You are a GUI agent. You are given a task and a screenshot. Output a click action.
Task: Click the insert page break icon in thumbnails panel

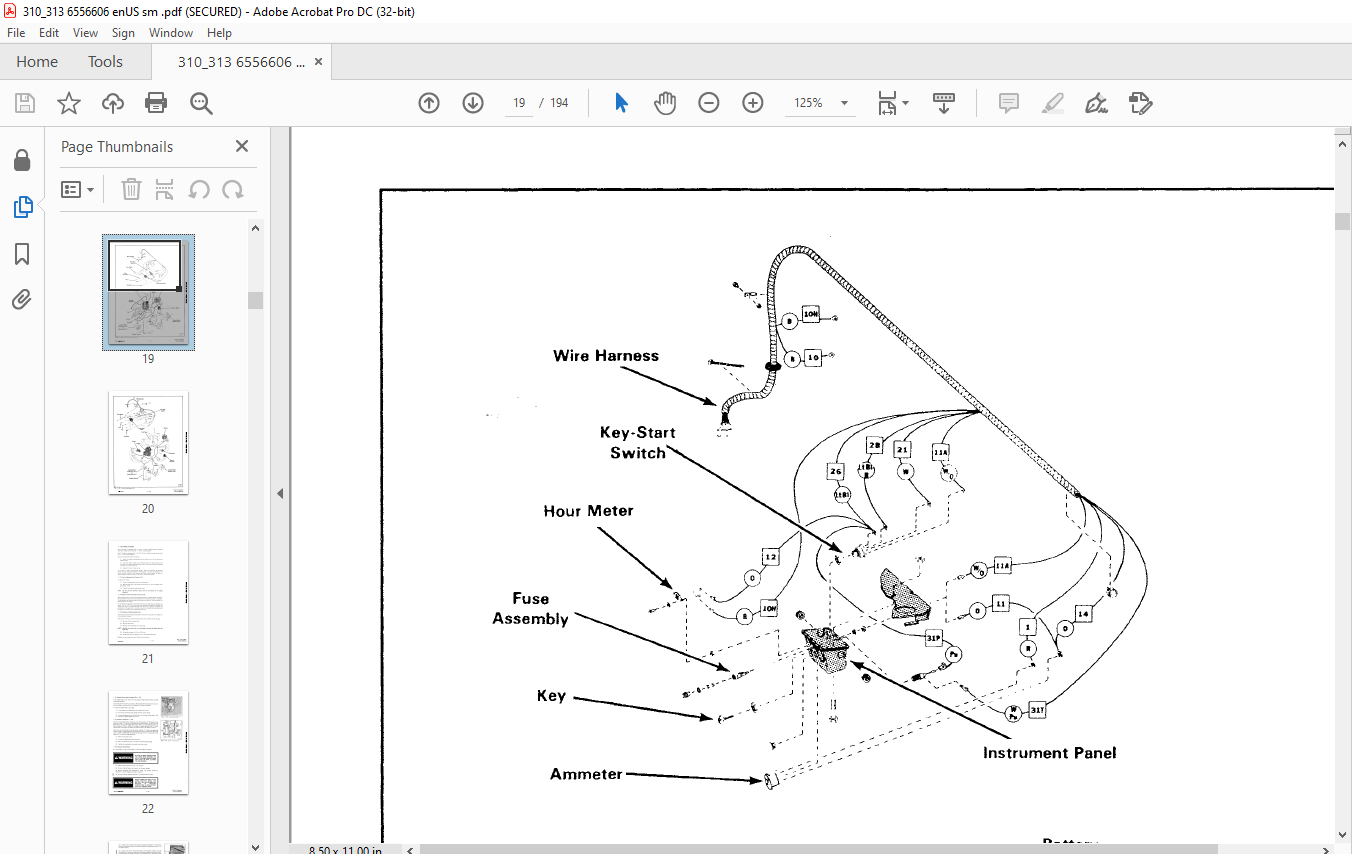pyautogui.click(x=165, y=189)
